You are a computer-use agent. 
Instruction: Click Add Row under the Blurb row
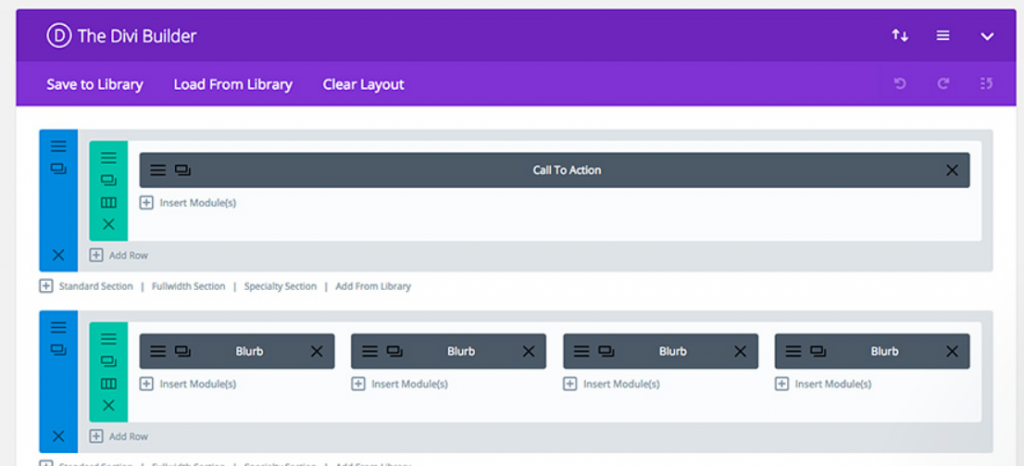[x=119, y=437]
